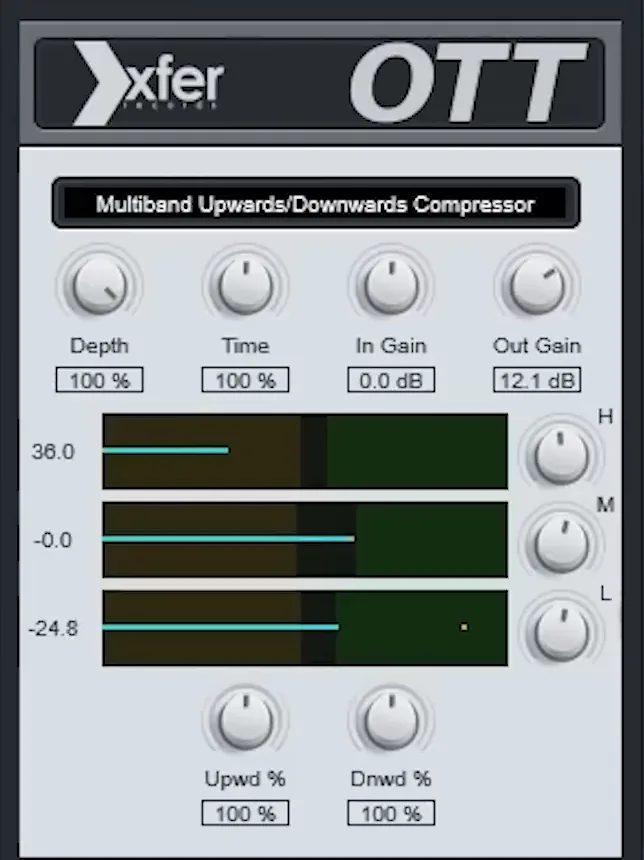
Task: Click the Time label
Action: point(245,346)
